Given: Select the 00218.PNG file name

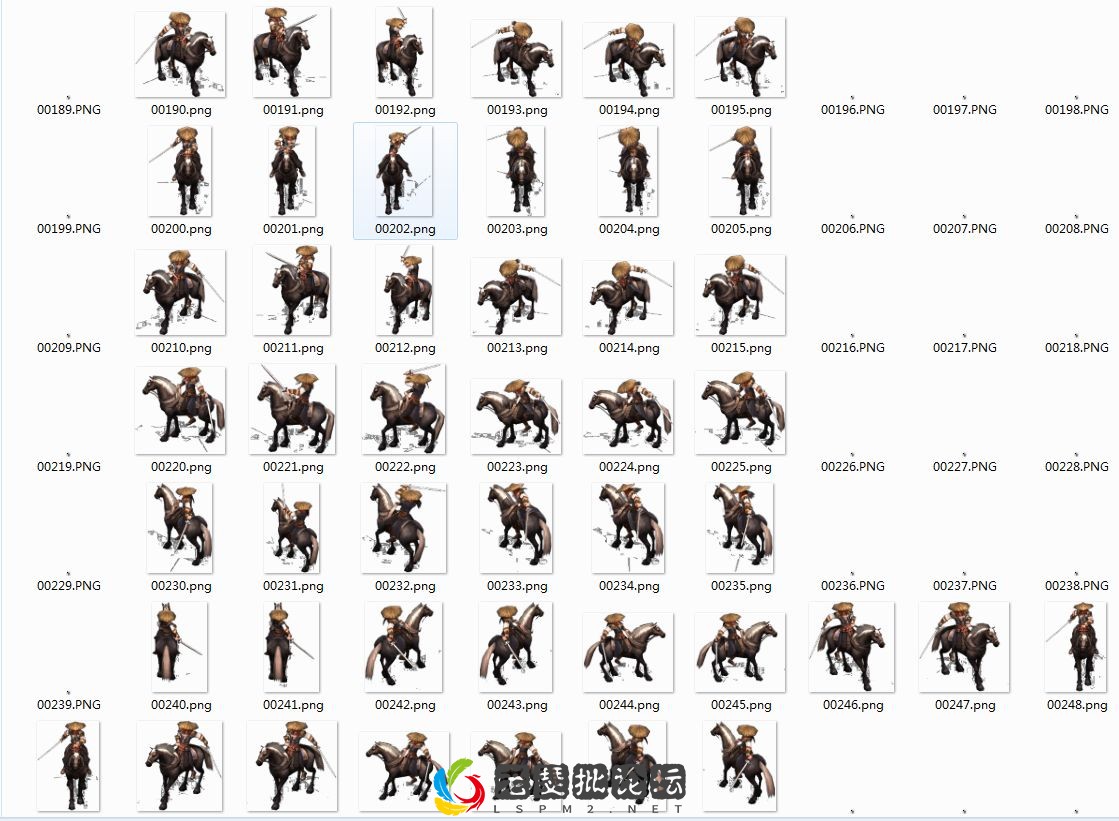Looking at the screenshot, I should pos(1077,348).
